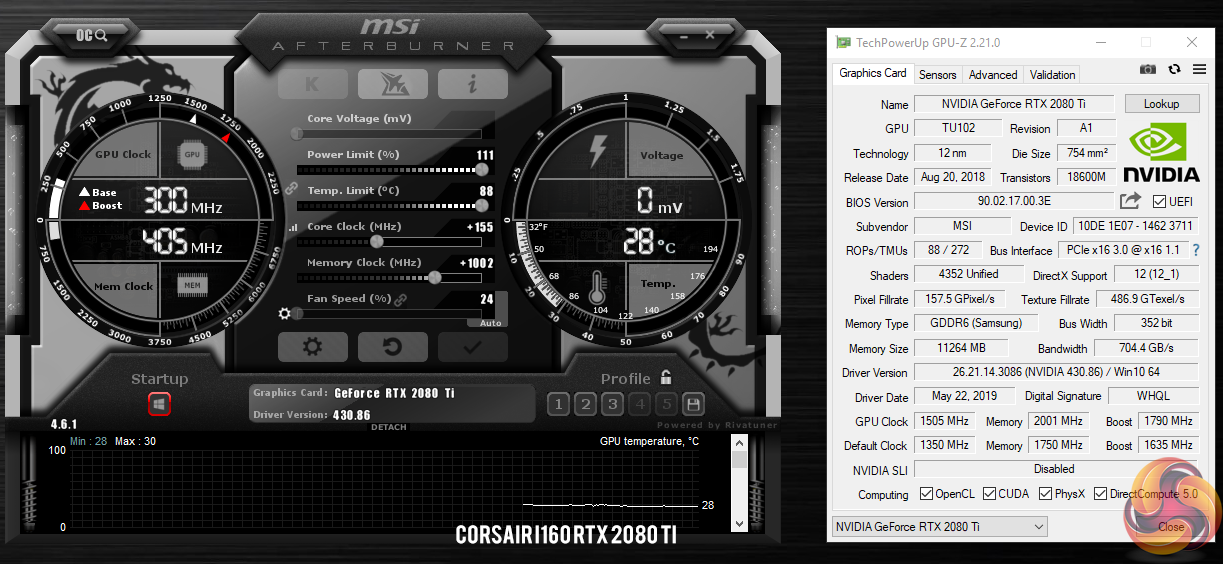The height and width of the screenshot is (564, 1223).
Task: Open the voltage-frequency curve editor icon
Action: point(293,227)
